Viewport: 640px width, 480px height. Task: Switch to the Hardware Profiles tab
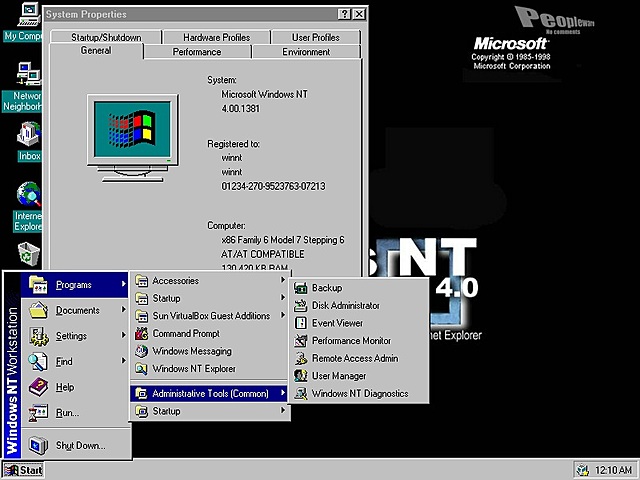pos(216,38)
